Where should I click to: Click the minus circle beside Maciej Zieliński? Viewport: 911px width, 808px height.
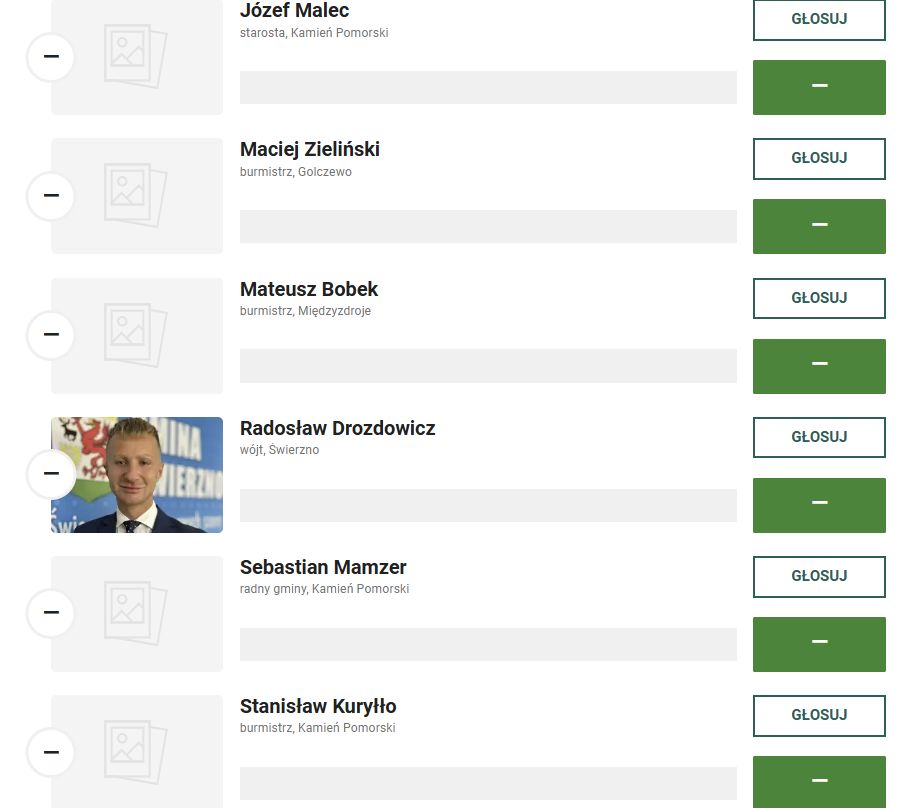coord(51,195)
